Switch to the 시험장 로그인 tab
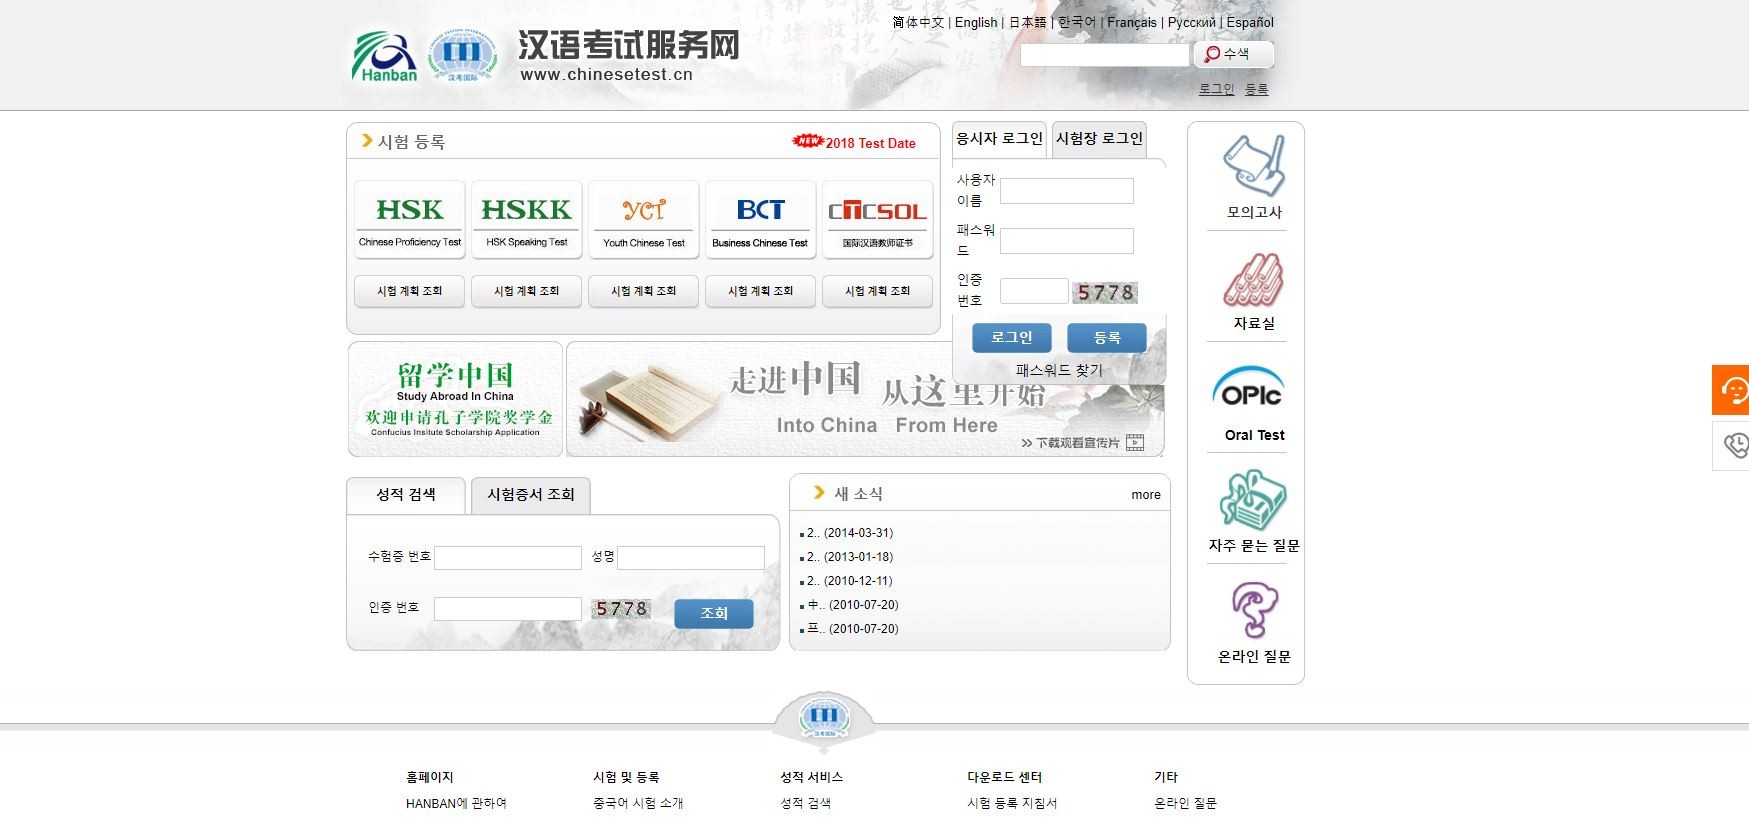The image size is (1749, 820). (x=1099, y=139)
